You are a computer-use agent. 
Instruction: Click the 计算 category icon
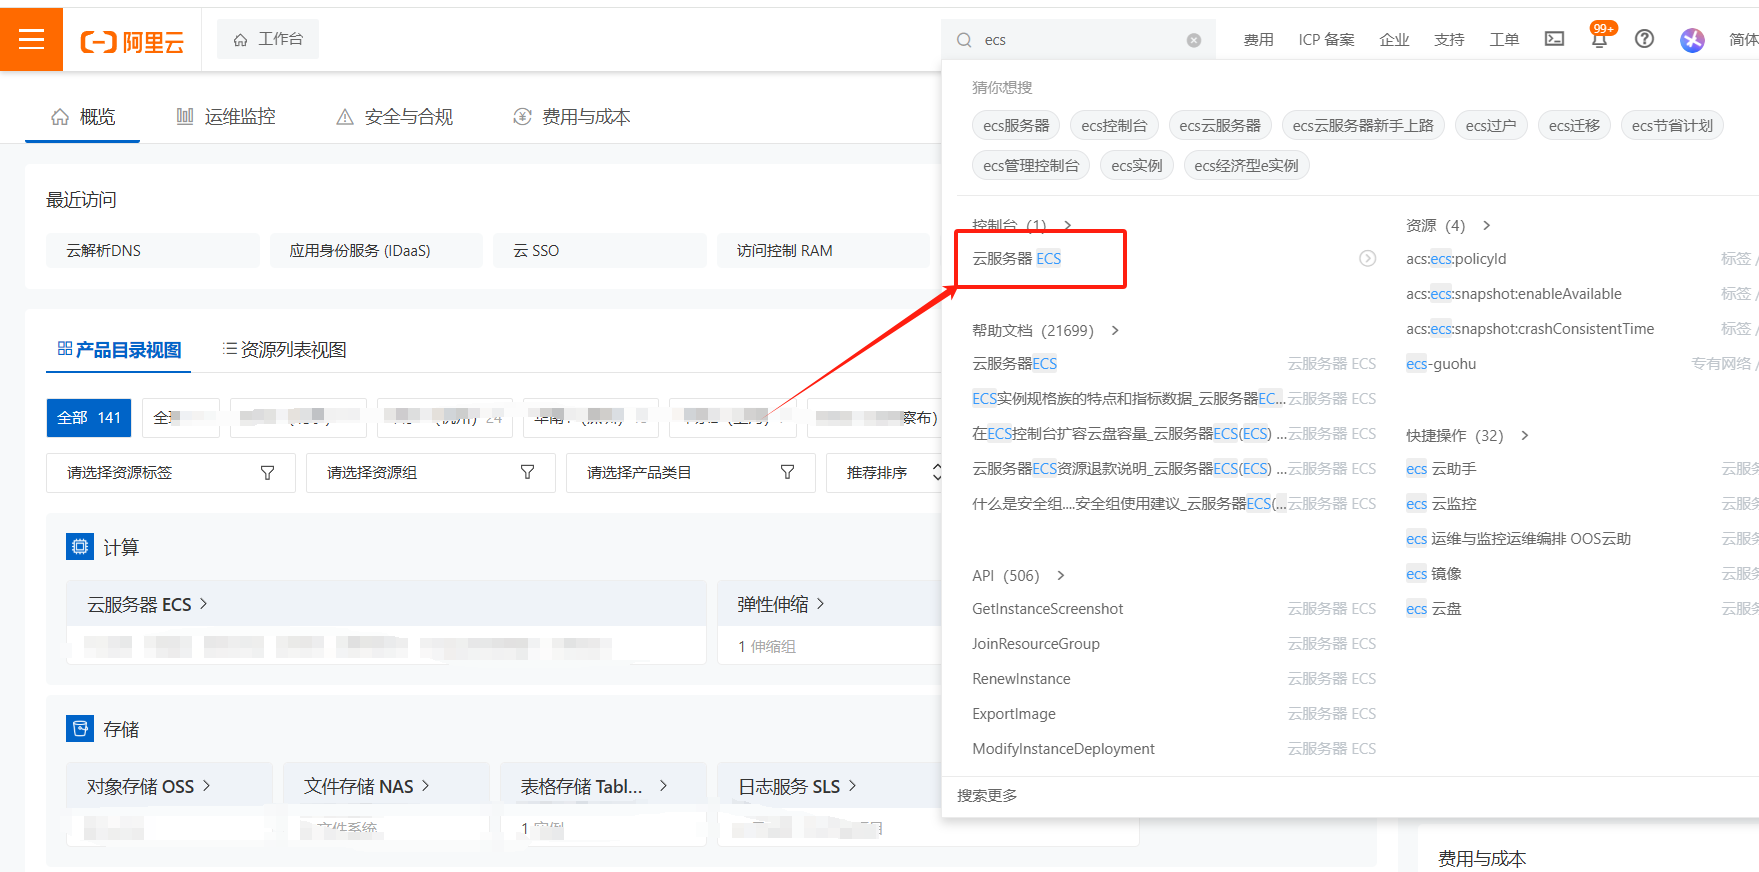tap(80, 547)
